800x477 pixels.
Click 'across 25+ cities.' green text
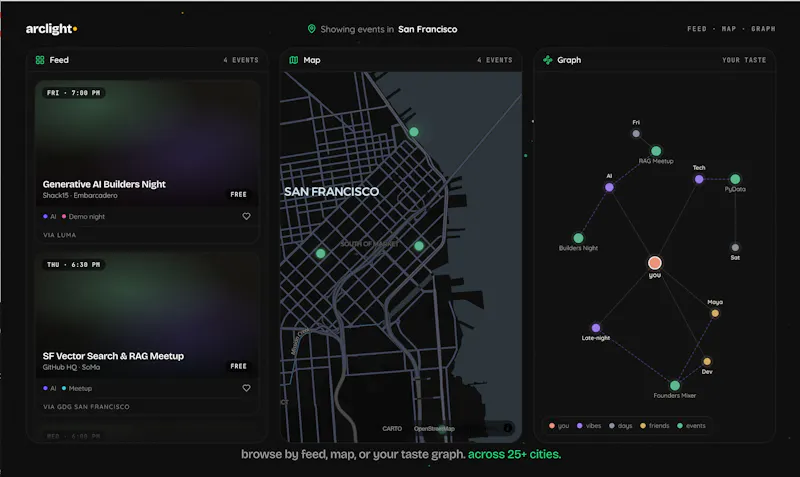(x=514, y=454)
